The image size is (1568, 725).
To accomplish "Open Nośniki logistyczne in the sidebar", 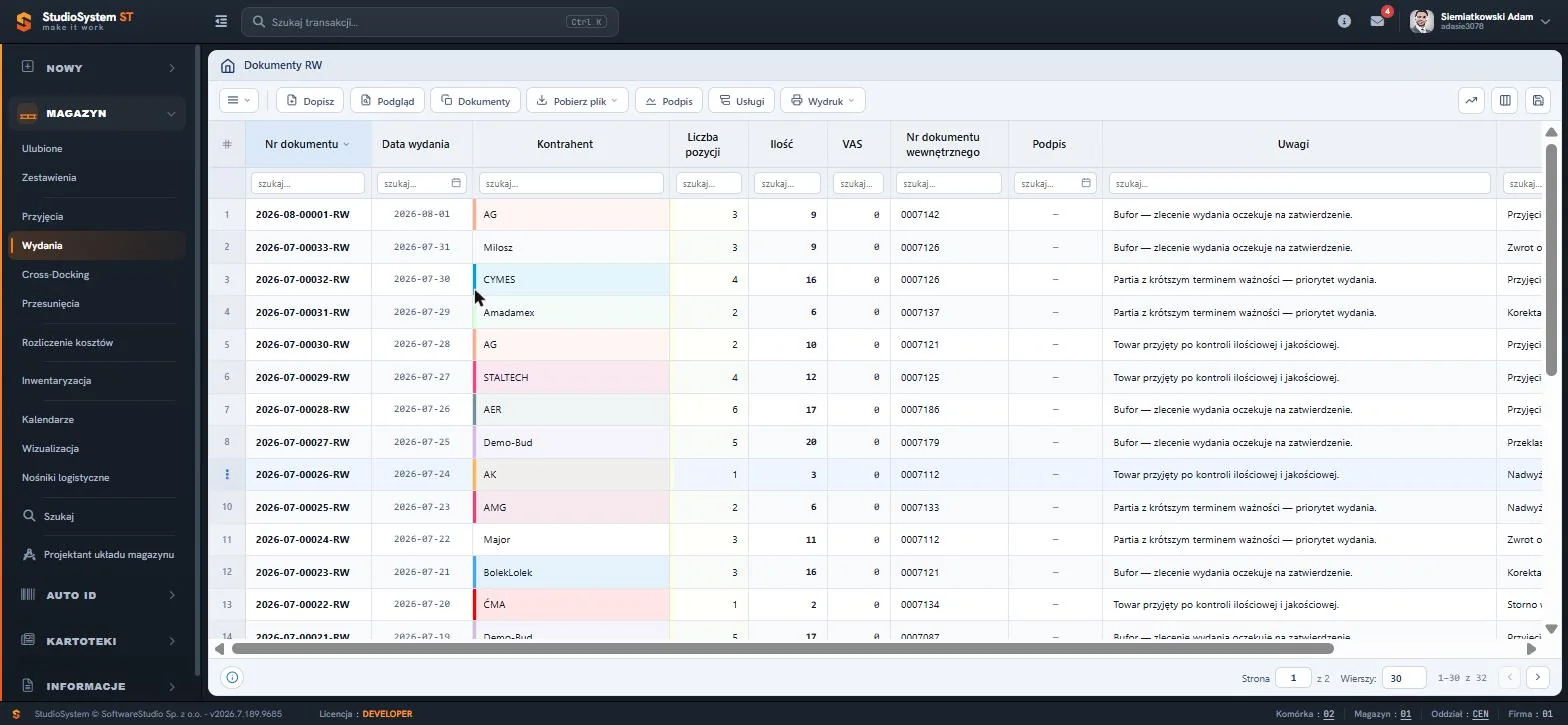I will tap(65, 478).
